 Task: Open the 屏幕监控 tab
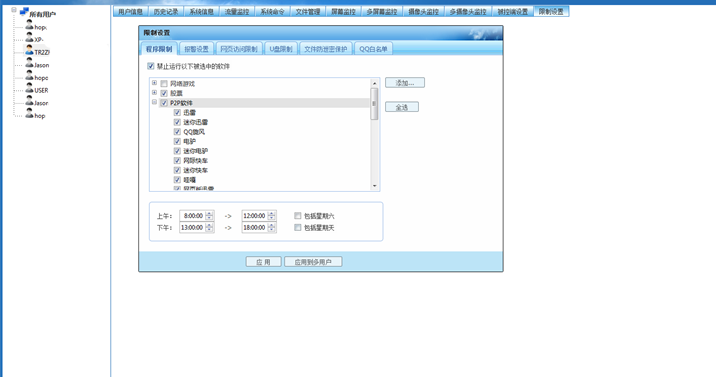tap(343, 11)
